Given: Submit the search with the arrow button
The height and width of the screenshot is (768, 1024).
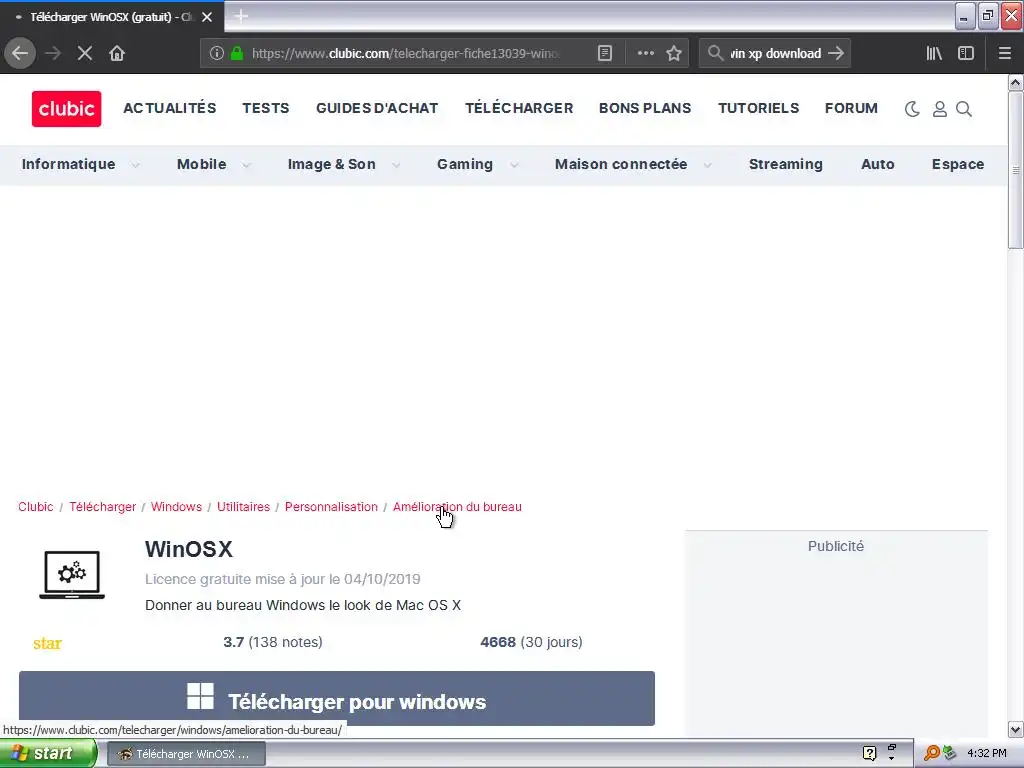Looking at the screenshot, I should [x=836, y=53].
